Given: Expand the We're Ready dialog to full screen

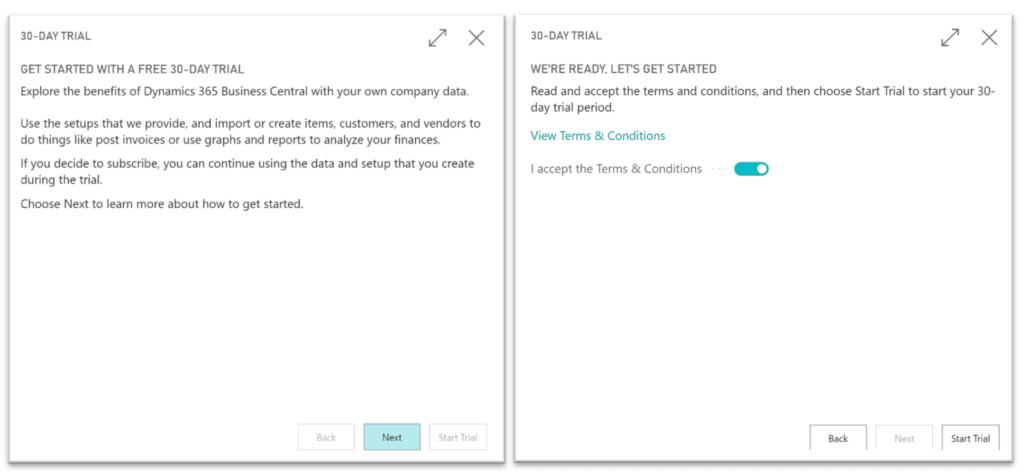Looking at the screenshot, I should tap(950, 38).
